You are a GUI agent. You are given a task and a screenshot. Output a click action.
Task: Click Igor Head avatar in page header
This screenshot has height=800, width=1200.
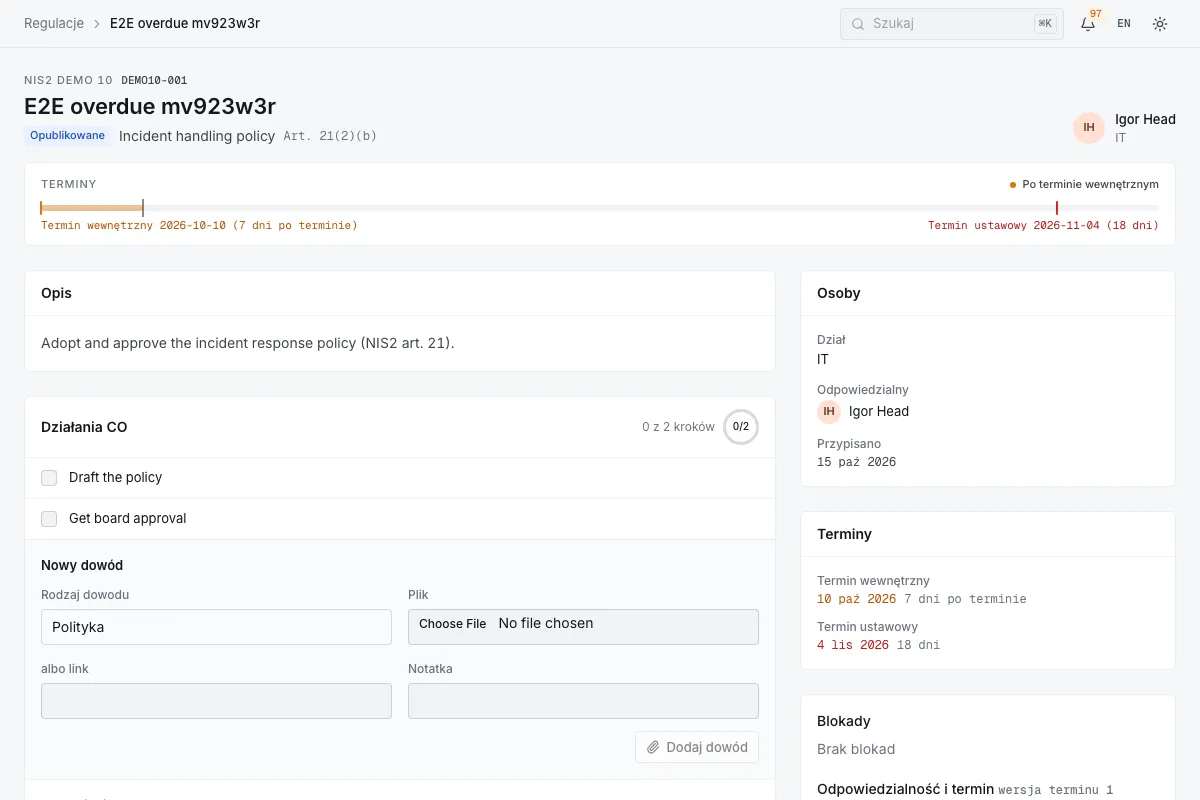(x=1089, y=127)
